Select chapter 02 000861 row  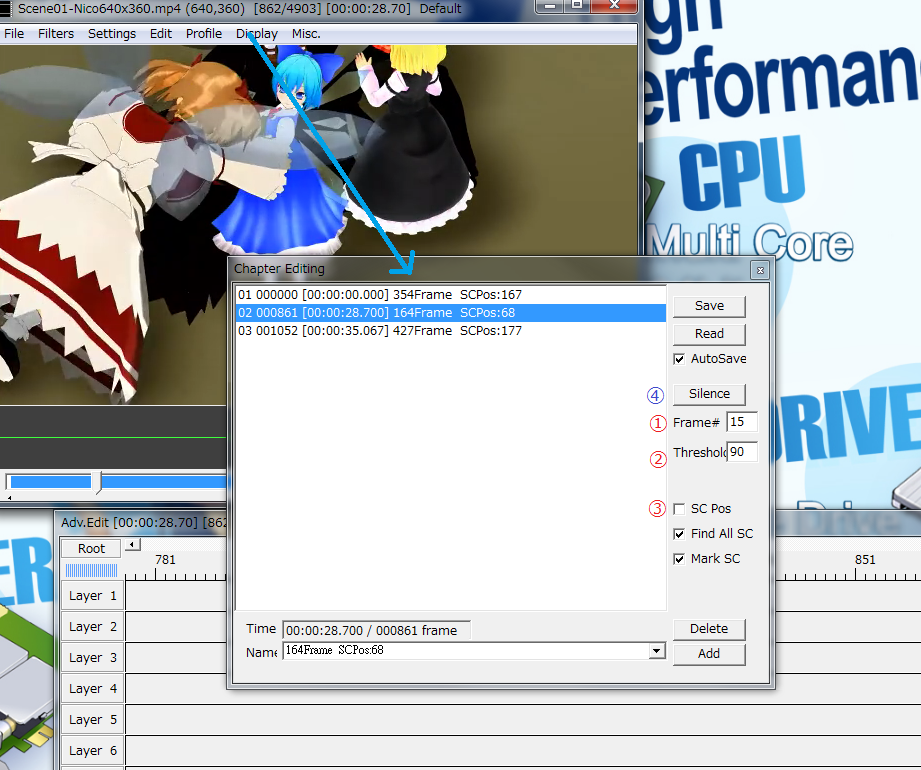pyautogui.click(x=451, y=313)
